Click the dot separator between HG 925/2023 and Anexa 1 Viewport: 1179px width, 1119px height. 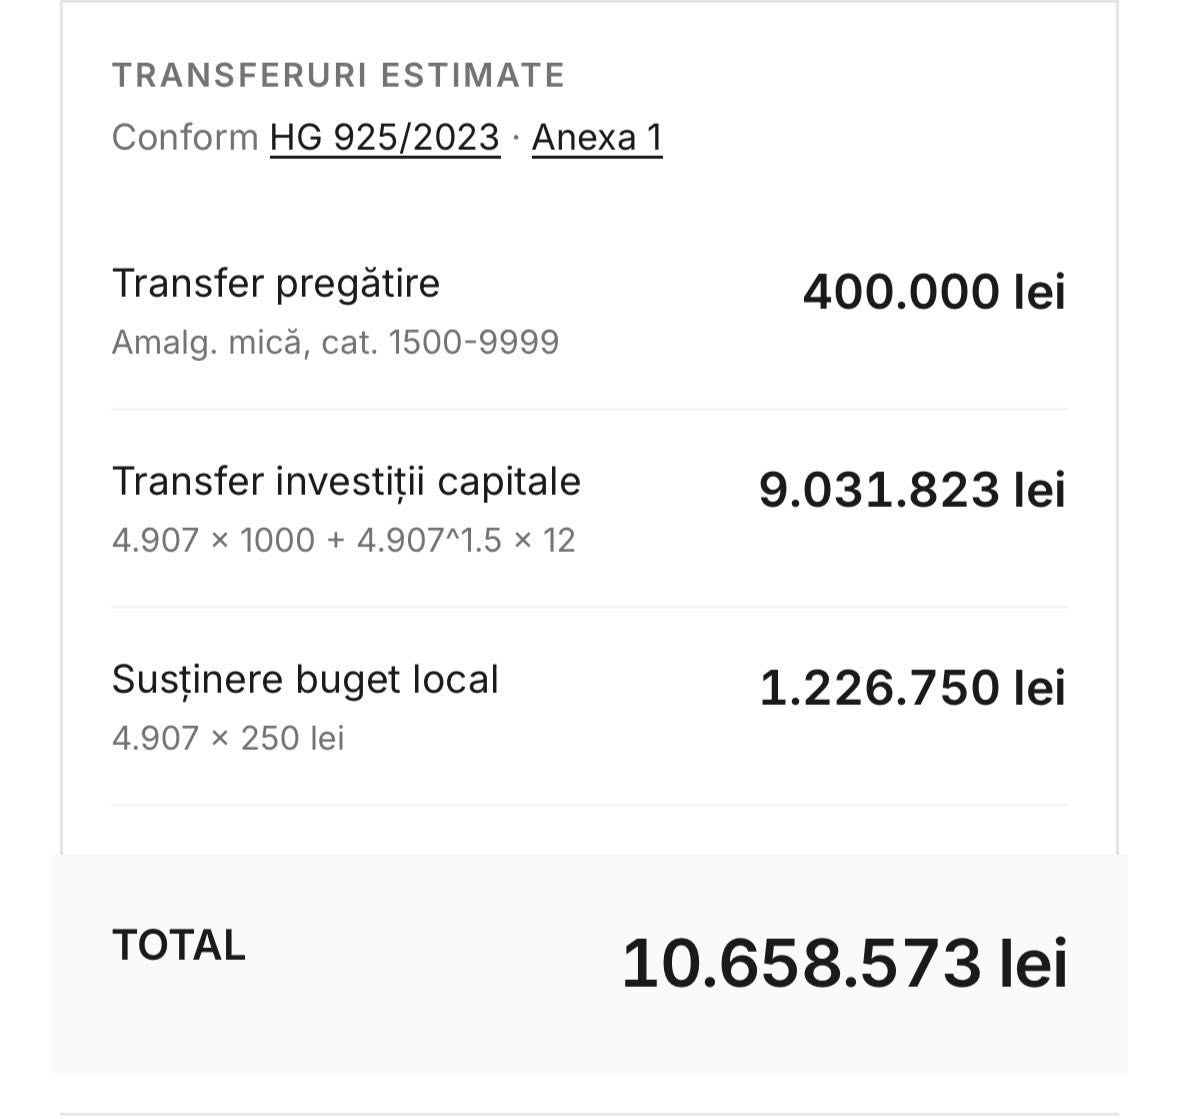point(516,138)
